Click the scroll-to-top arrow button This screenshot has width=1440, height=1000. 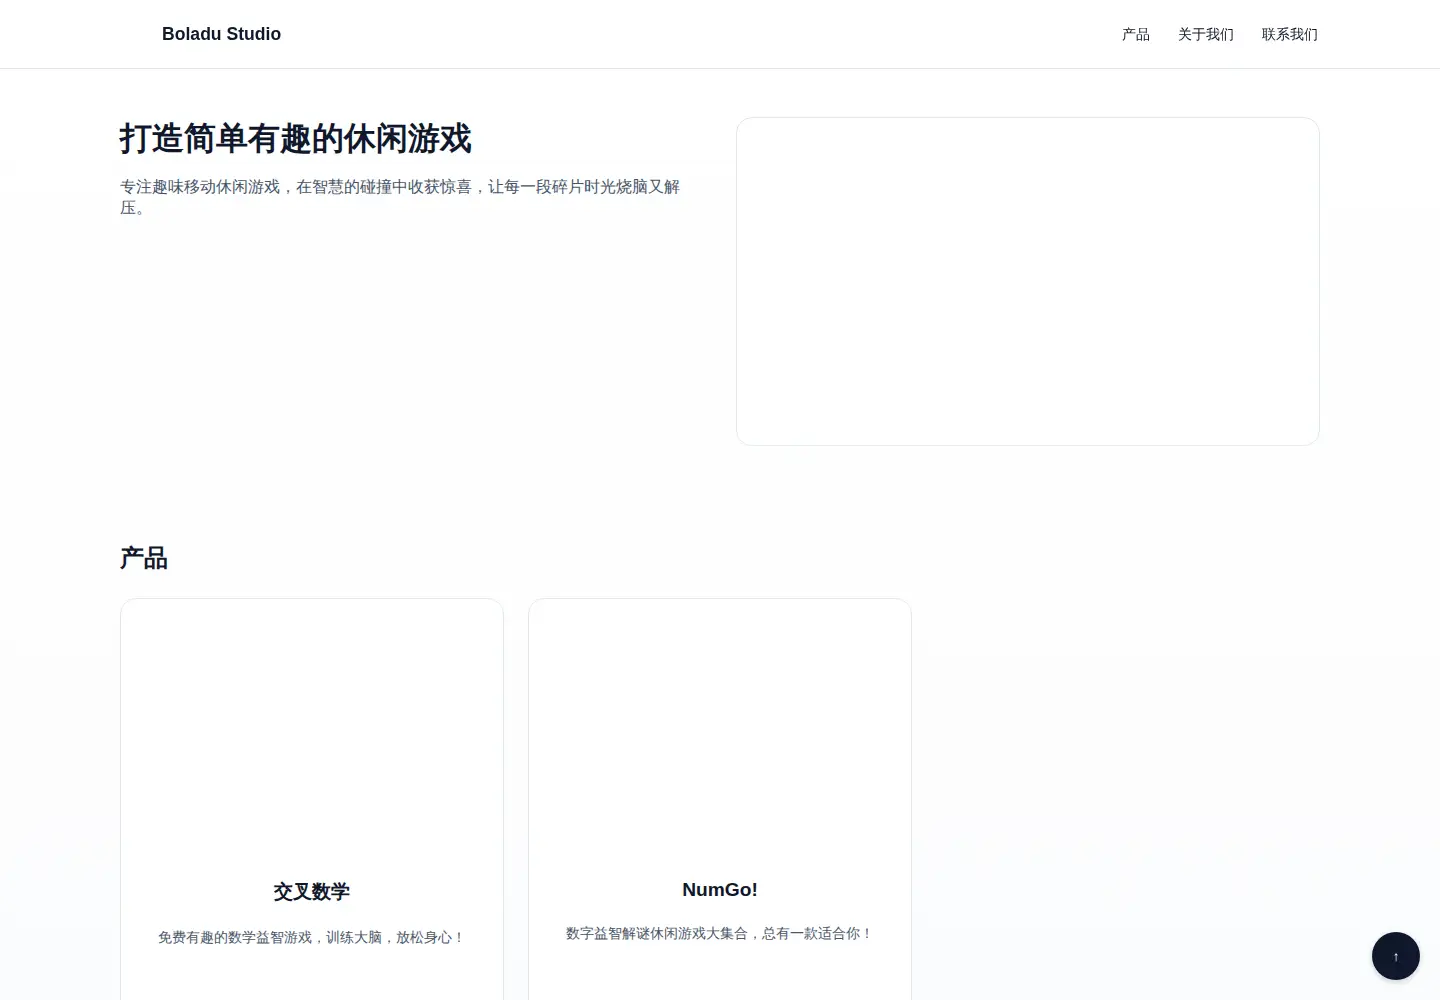[1396, 956]
